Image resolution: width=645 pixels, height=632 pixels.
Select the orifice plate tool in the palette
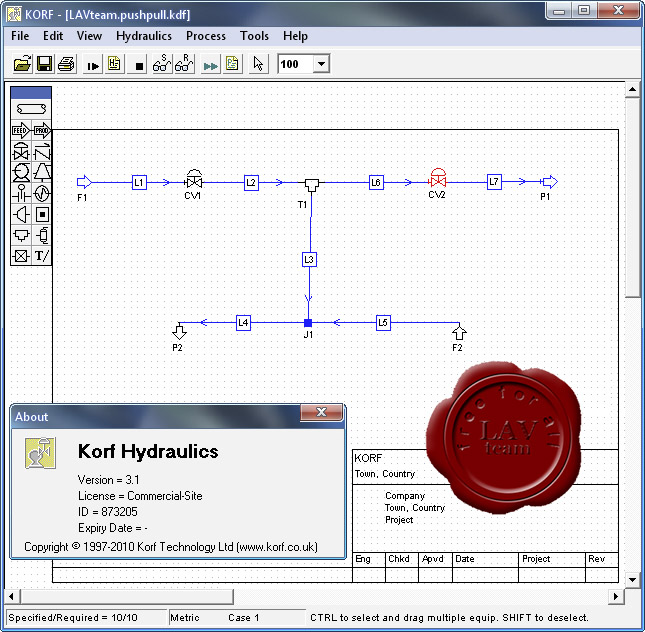pos(21,193)
